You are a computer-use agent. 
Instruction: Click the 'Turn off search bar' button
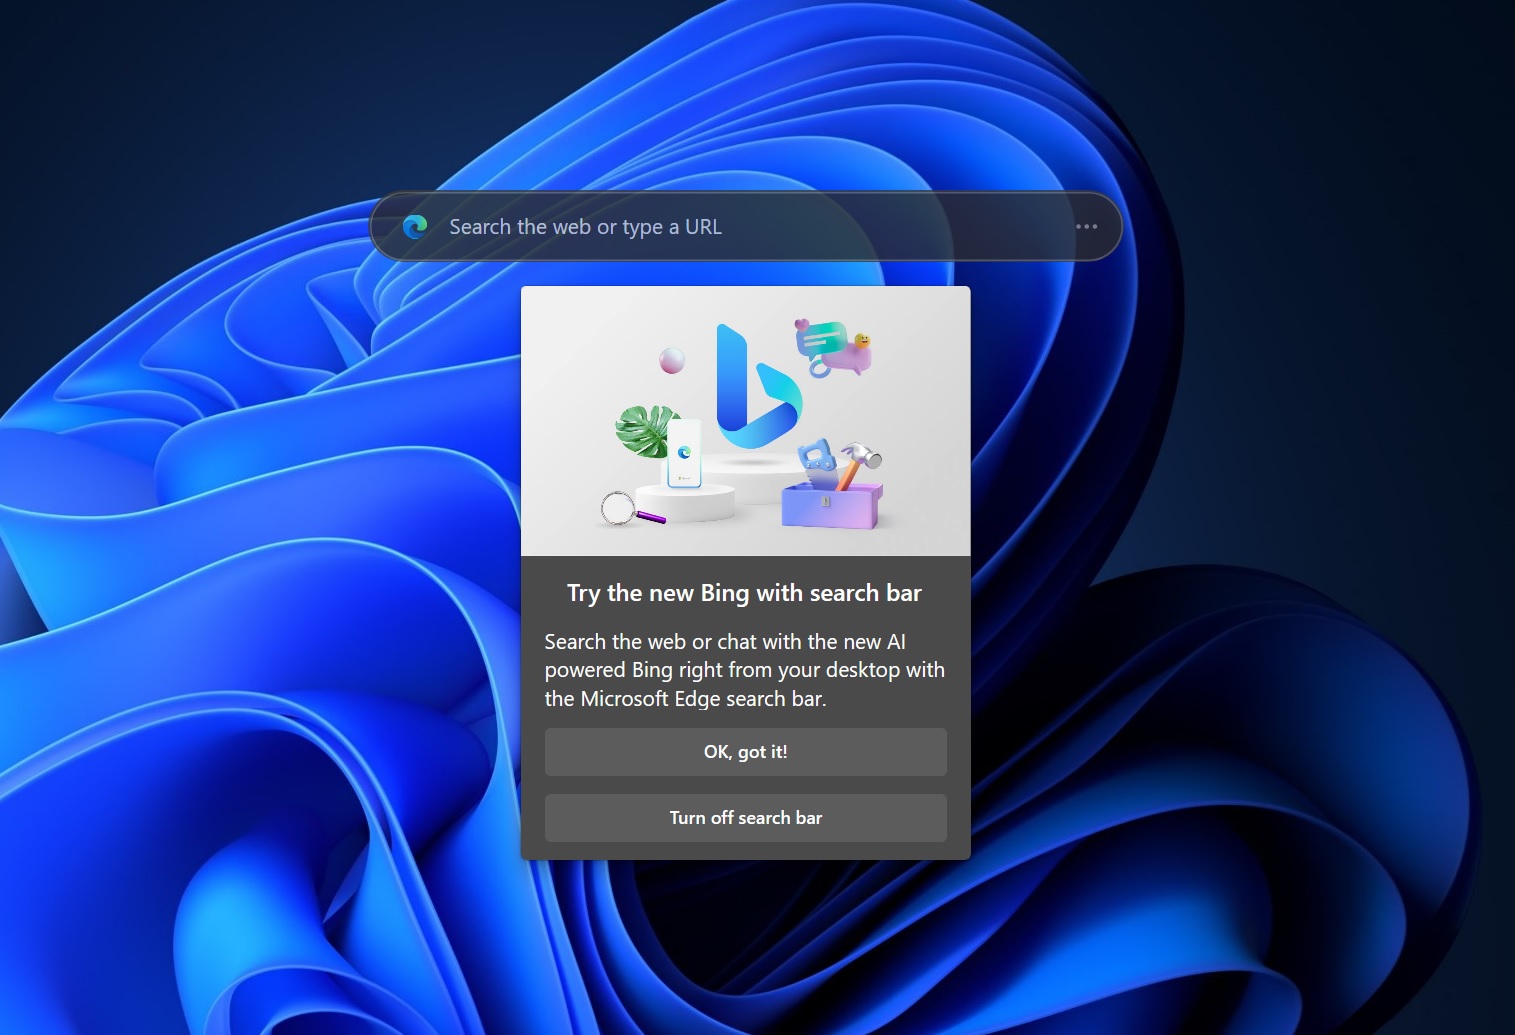pos(745,818)
